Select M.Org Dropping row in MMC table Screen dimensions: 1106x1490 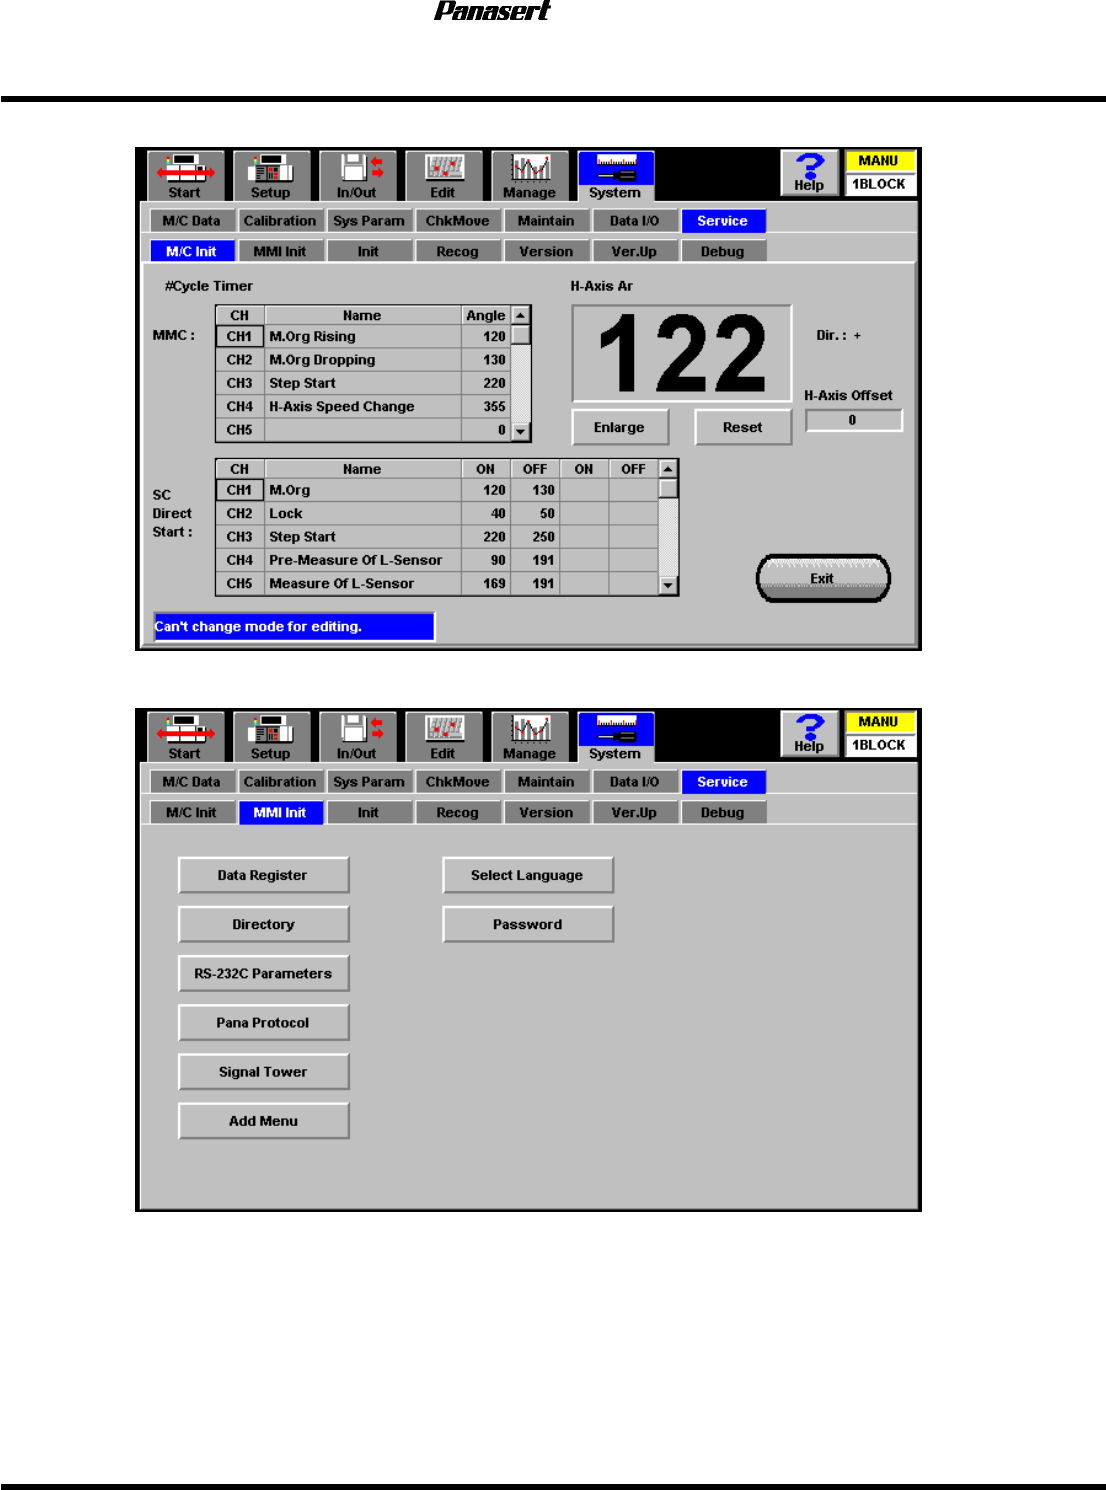[363, 360]
